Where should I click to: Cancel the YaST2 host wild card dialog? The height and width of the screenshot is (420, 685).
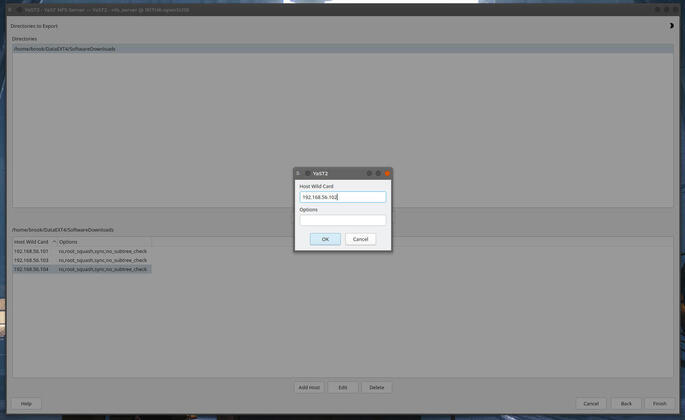[360, 239]
